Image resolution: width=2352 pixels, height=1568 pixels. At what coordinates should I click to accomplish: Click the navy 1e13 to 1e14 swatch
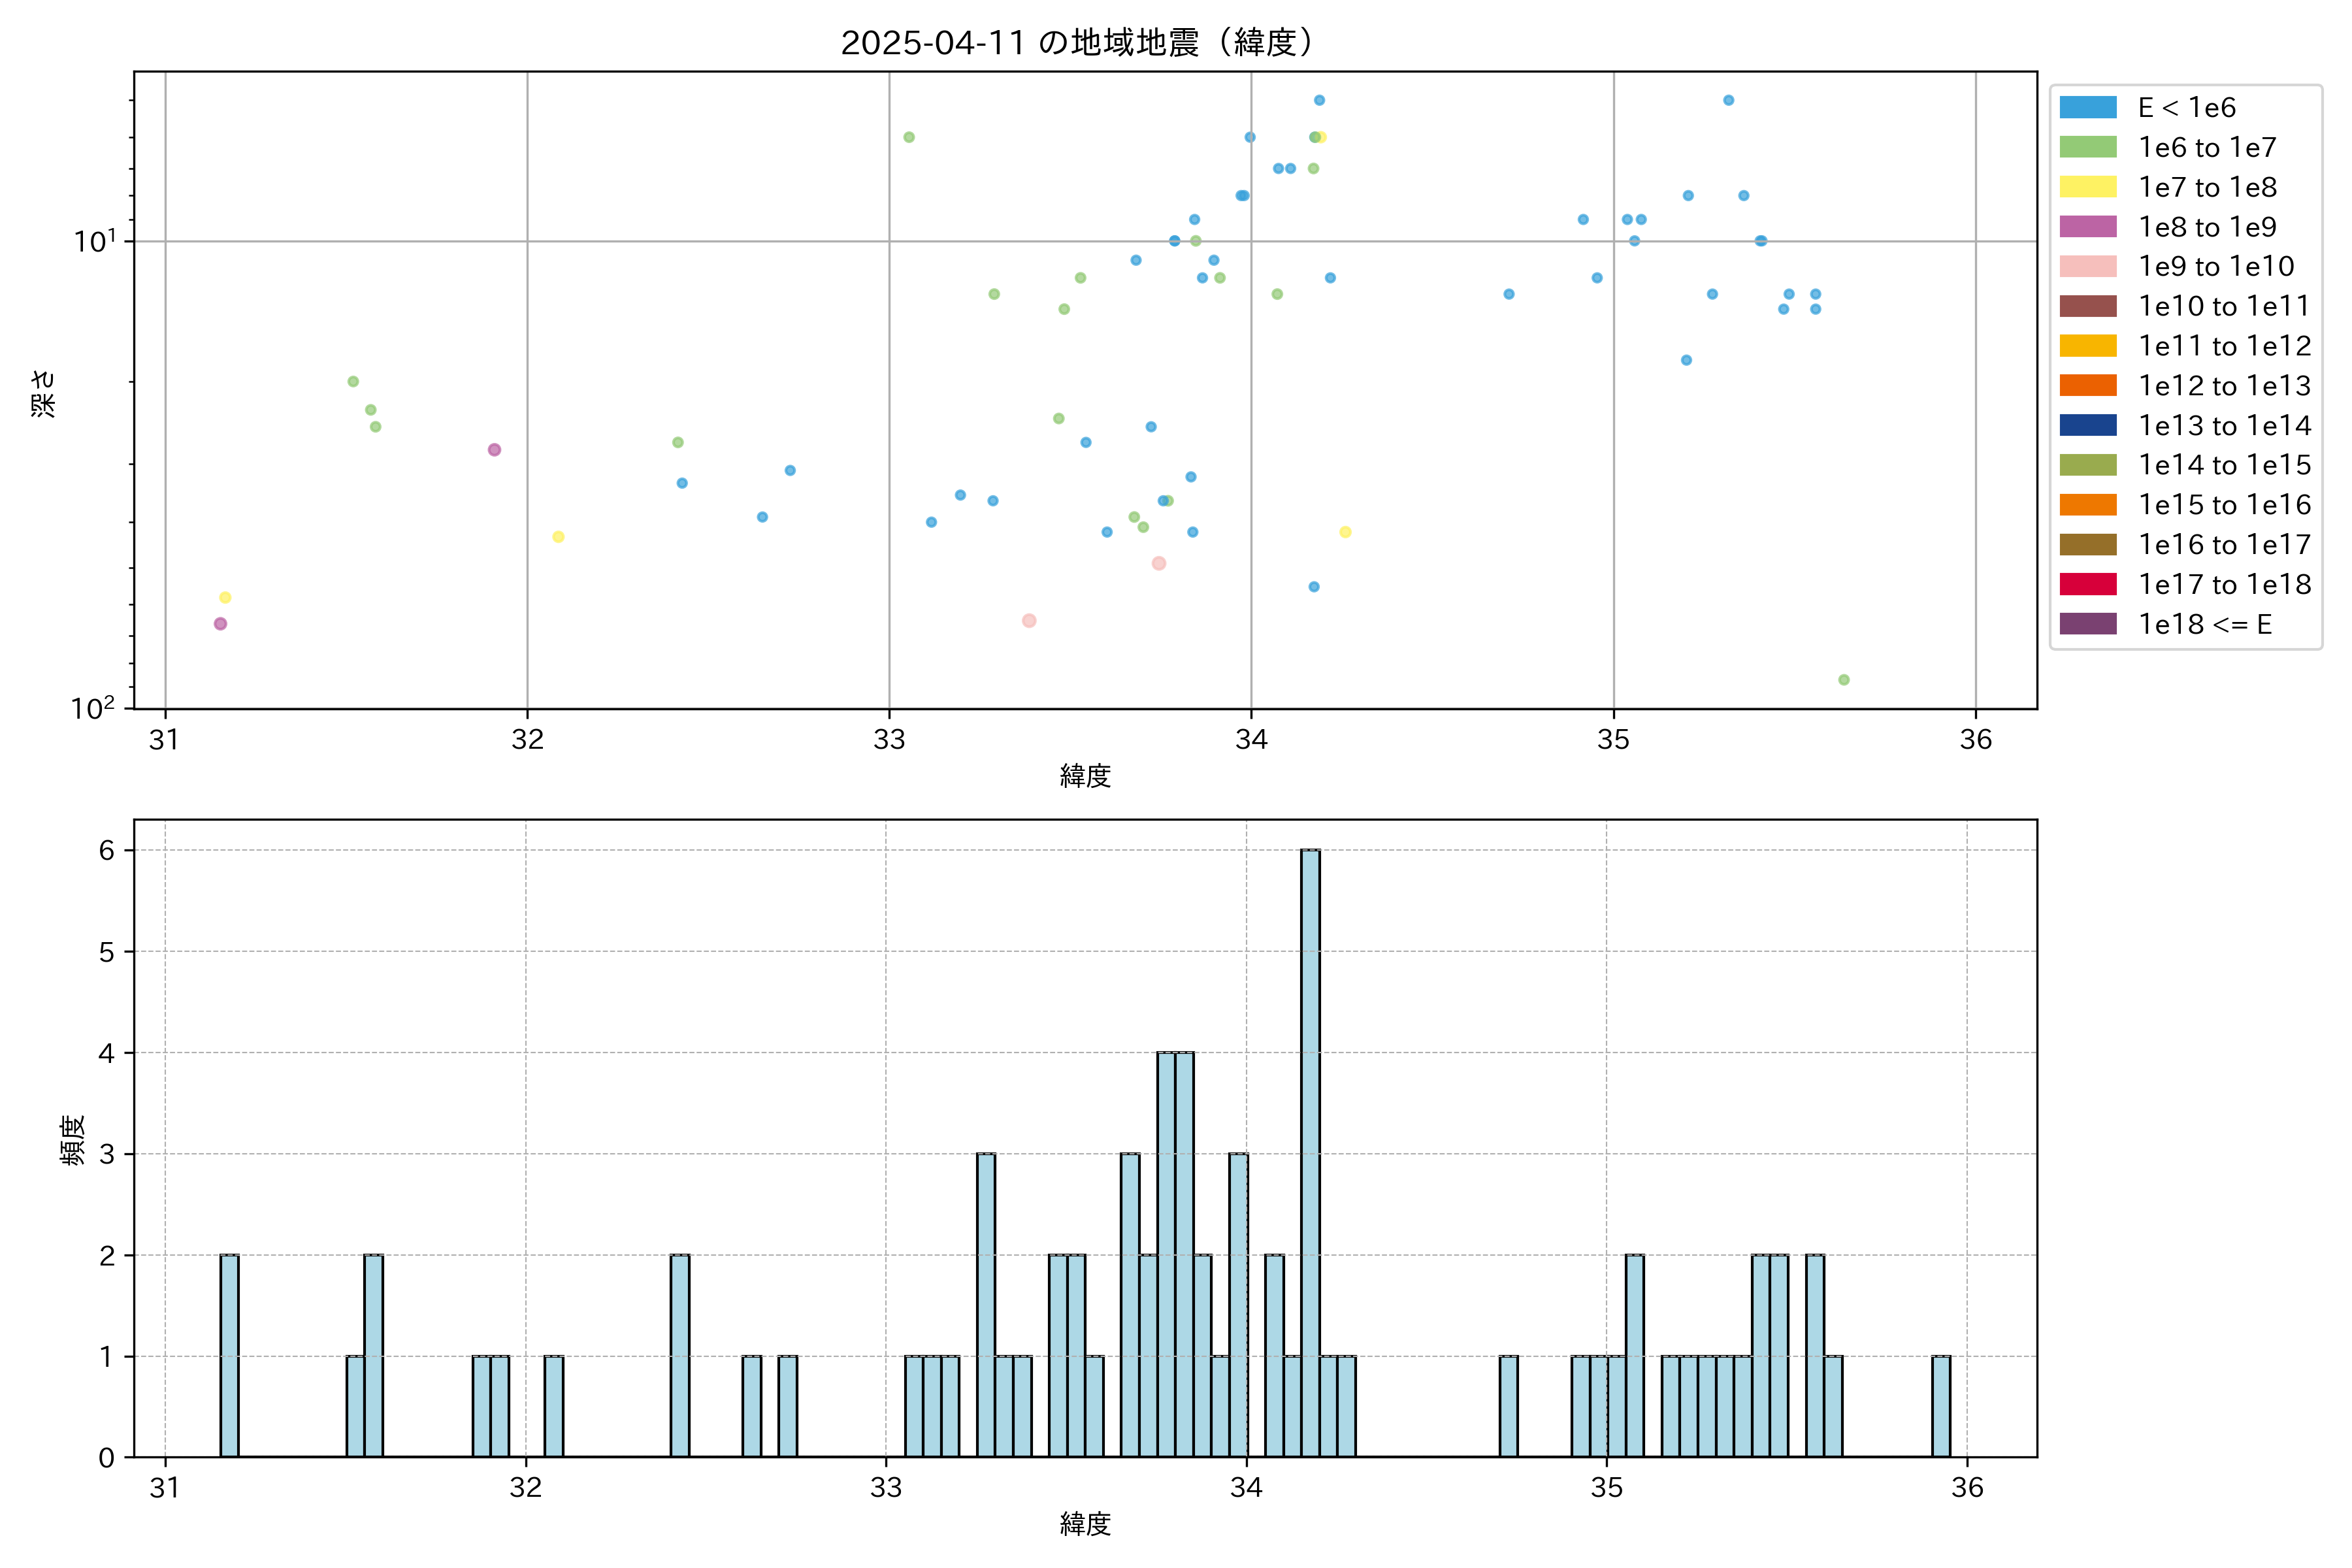click(x=2088, y=425)
